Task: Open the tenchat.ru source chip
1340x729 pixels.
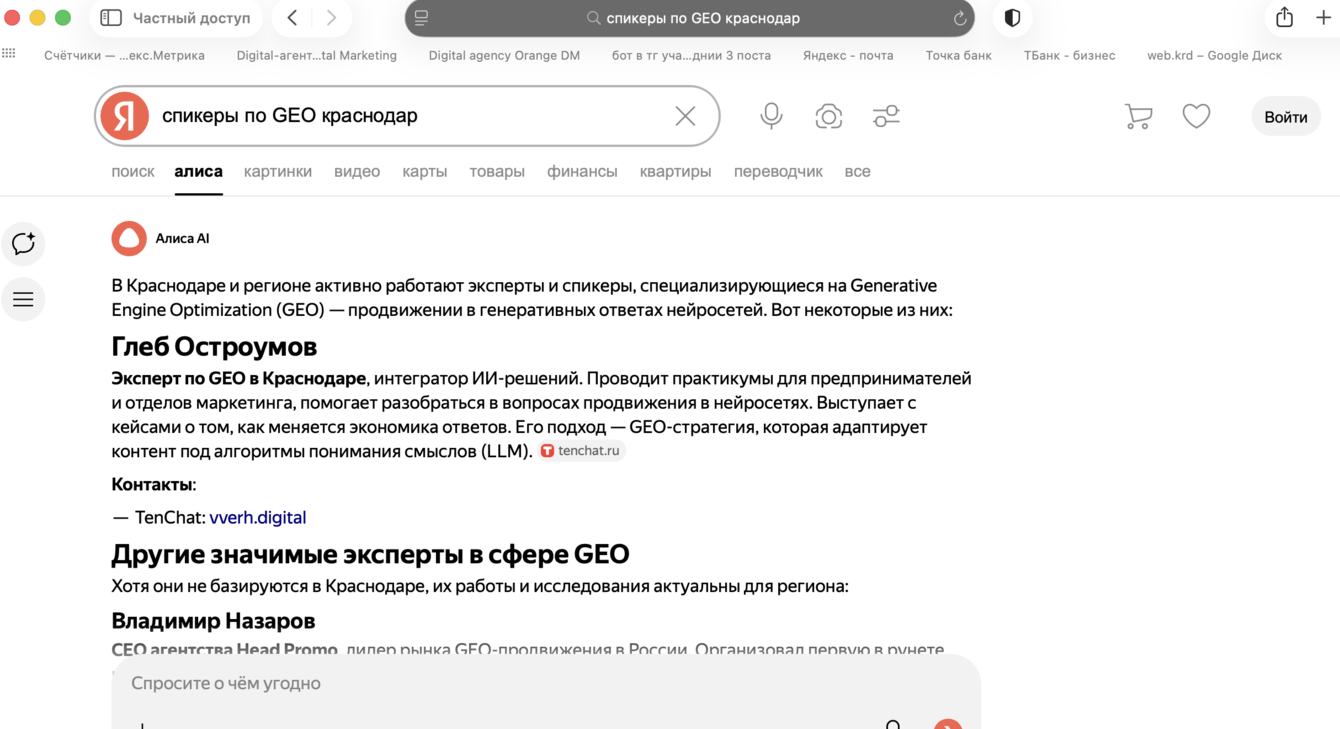Action: click(x=581, y=451)
